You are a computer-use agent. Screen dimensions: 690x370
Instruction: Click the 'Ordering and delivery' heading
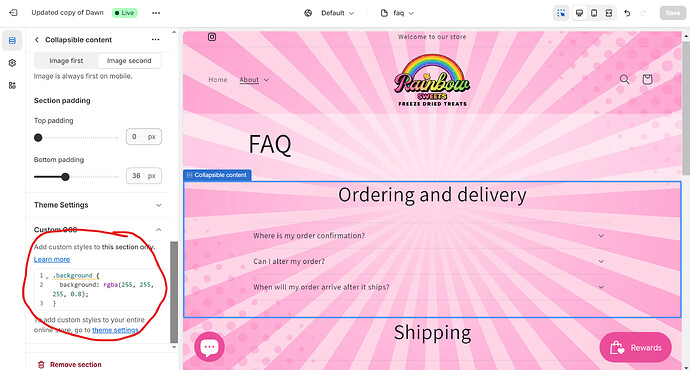pos(432,195)
